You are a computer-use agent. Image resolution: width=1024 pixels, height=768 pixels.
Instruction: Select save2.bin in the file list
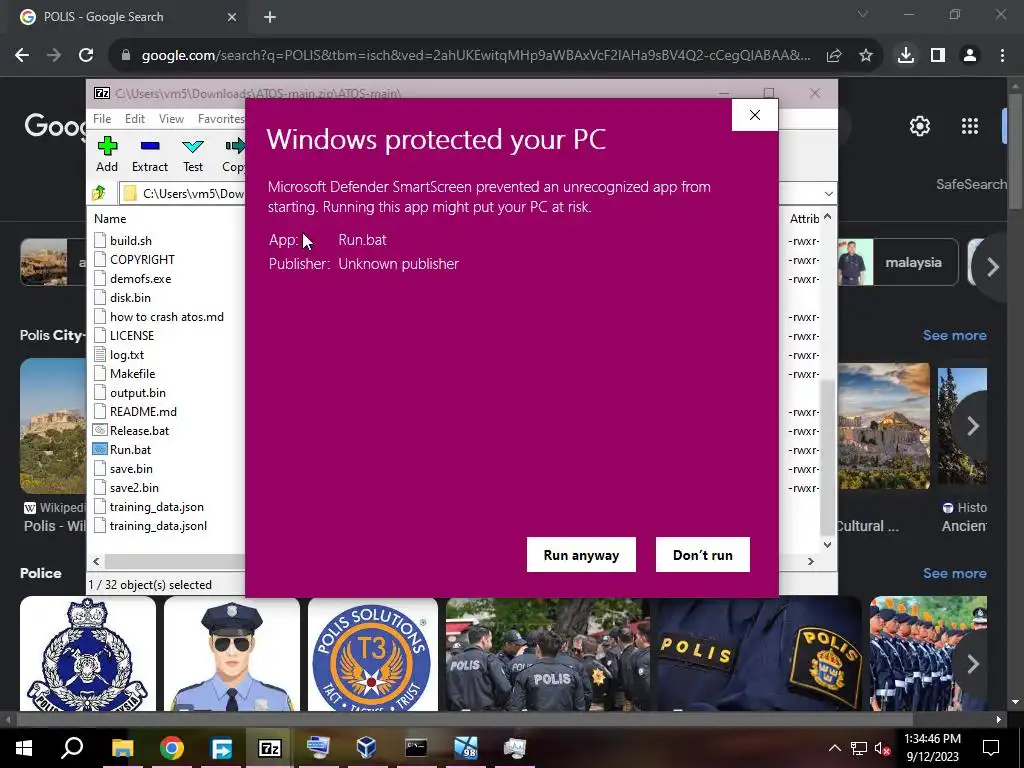134,488
